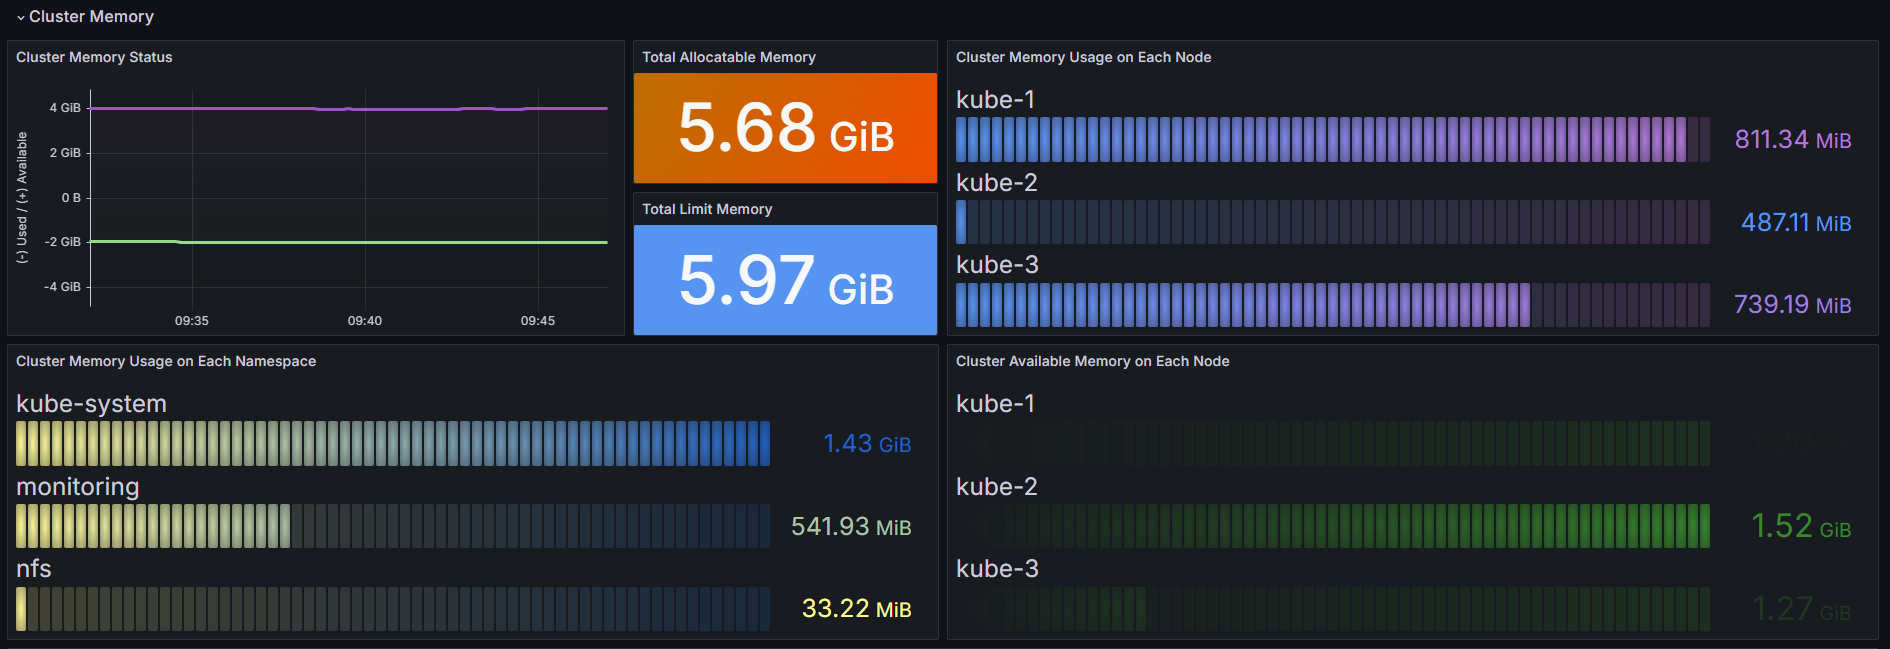
Task: Click the nfs namespace 33.22 MiB value
Action: [x=856, y=609]
